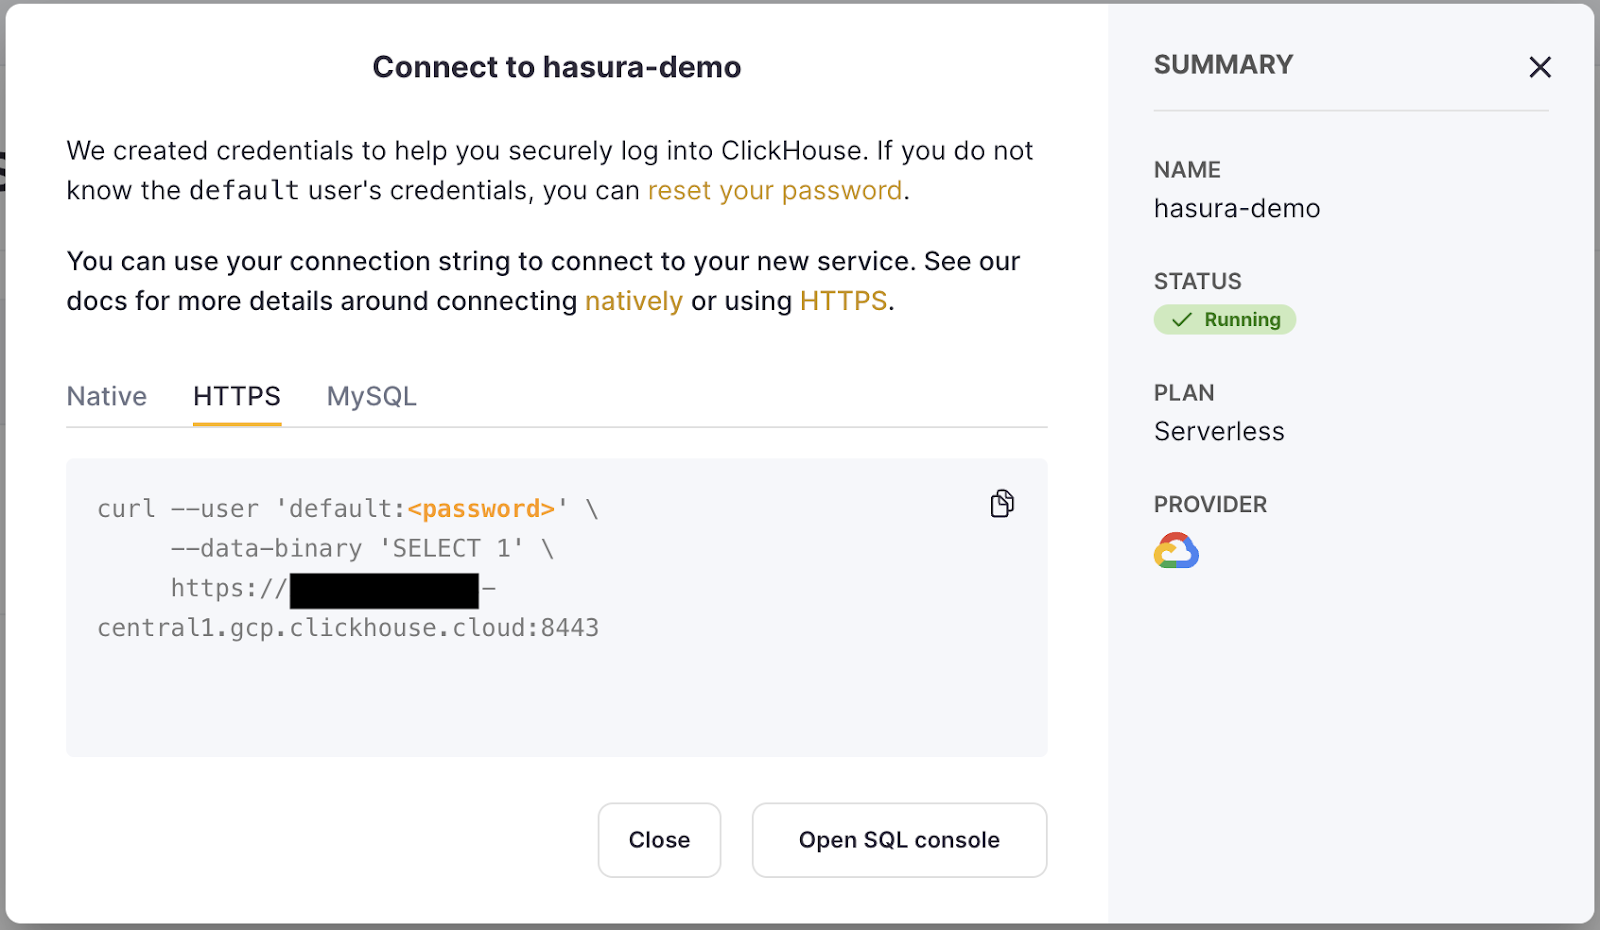Click the <password> placeholder in curl command

481,509
